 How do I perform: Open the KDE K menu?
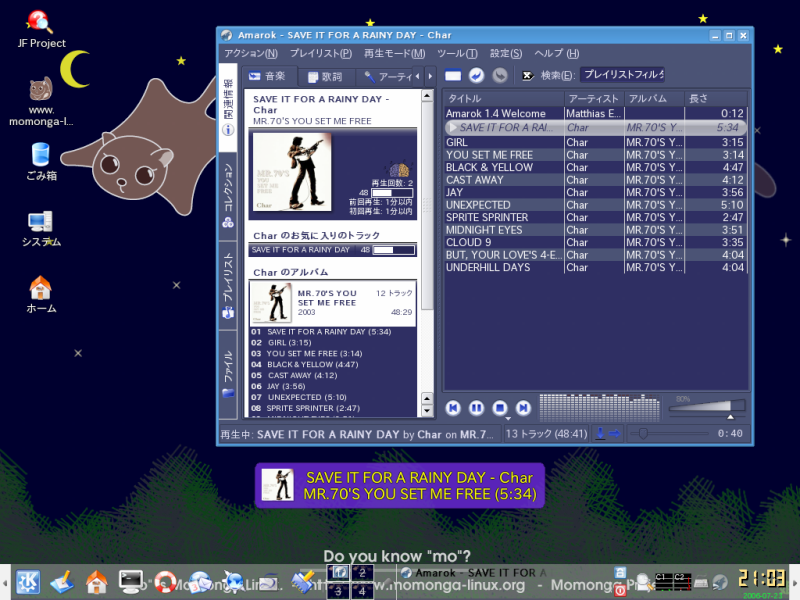(x=28, y=582)
